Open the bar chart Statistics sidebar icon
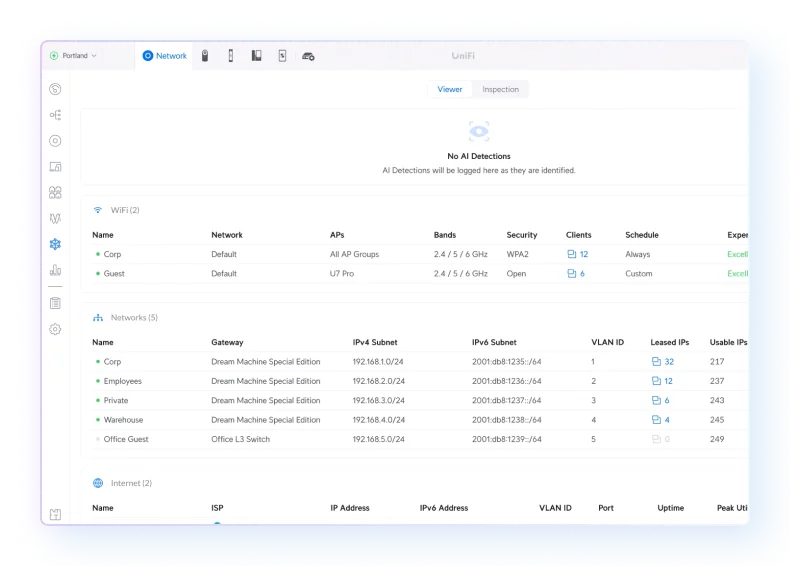The height and width of the screenshot is (566, 790). tap(55, 270)
